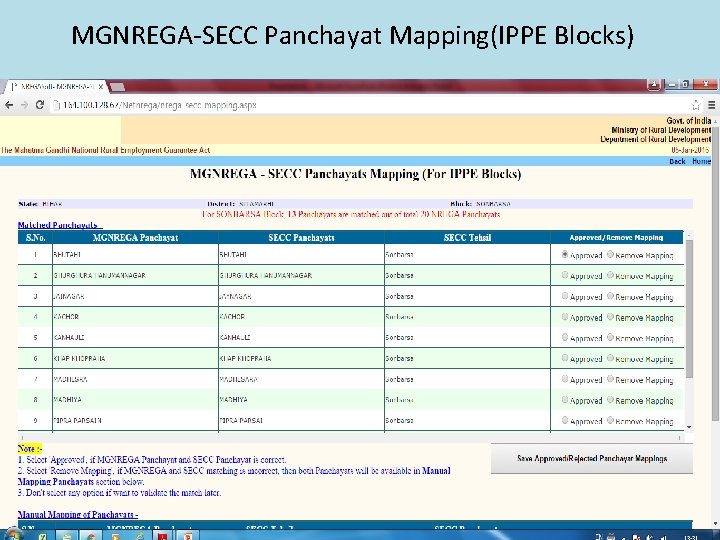Follow the Back link at top right
This screenshot has height=540, width=720.
click(x=677, y=161)
